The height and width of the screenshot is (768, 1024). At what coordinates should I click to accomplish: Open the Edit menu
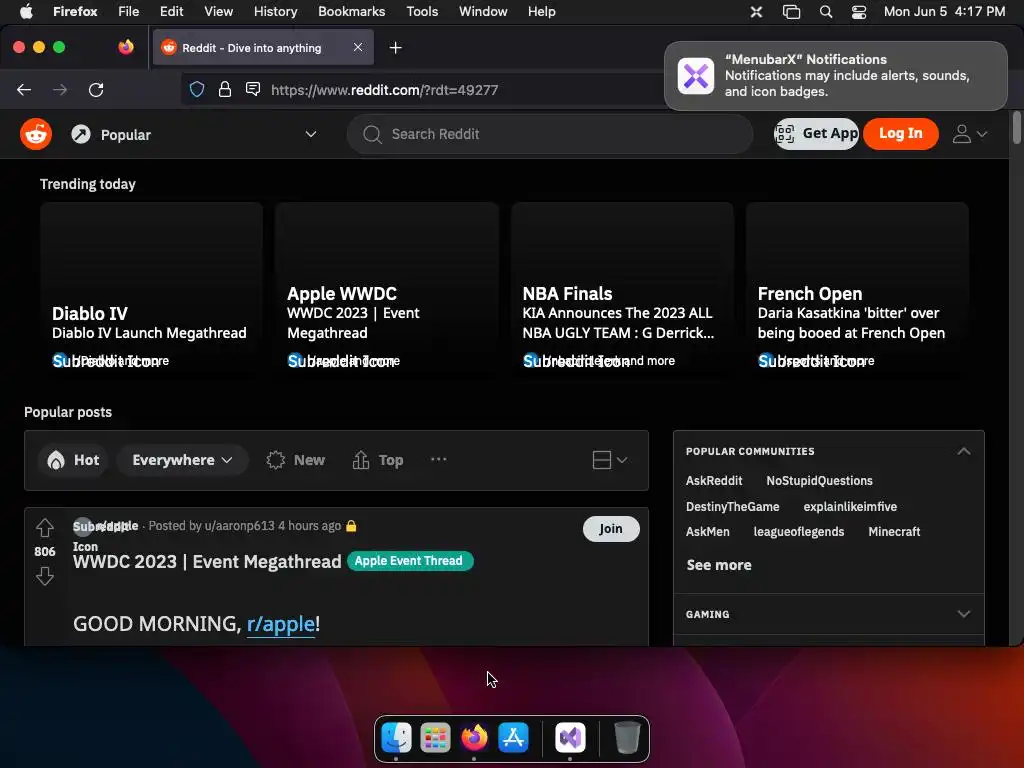point(171,11)
